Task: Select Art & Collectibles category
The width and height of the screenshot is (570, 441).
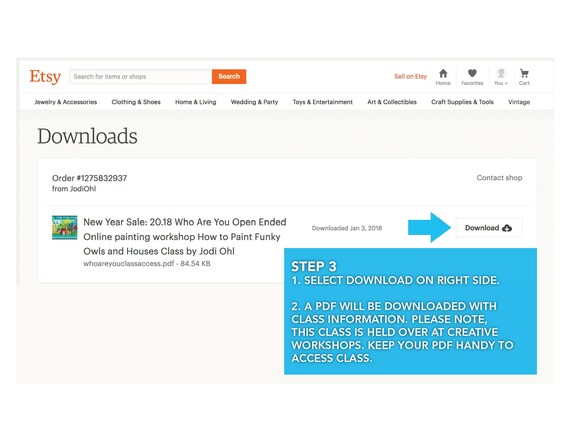Action: tap(392, 102)
